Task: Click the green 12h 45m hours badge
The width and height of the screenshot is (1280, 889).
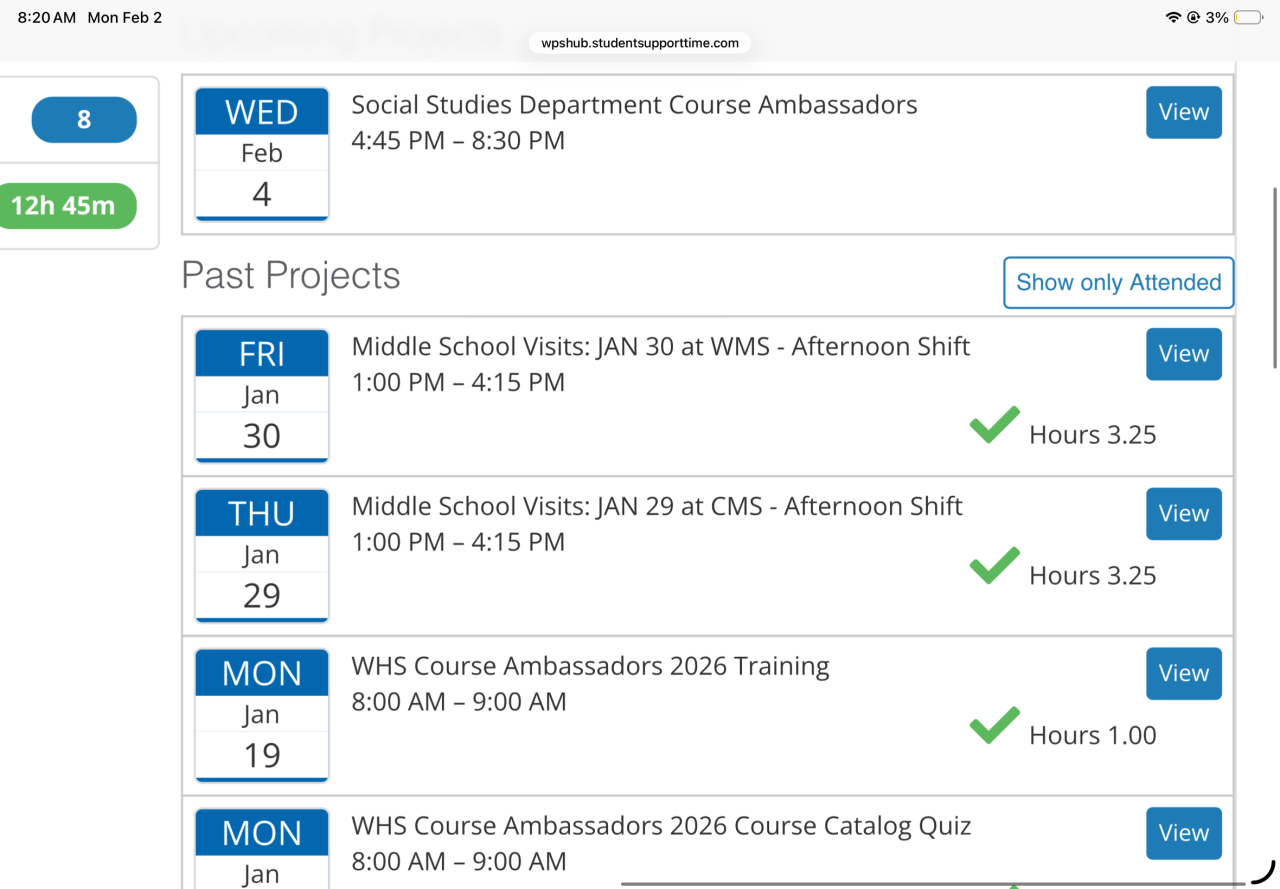Action: [64, 206]
